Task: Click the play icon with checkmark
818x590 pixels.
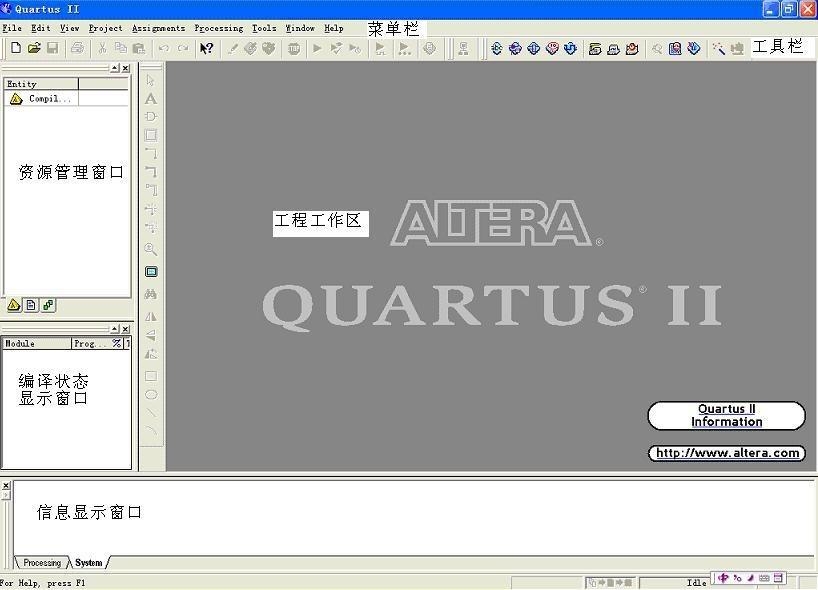Action: tap(336, 49)
